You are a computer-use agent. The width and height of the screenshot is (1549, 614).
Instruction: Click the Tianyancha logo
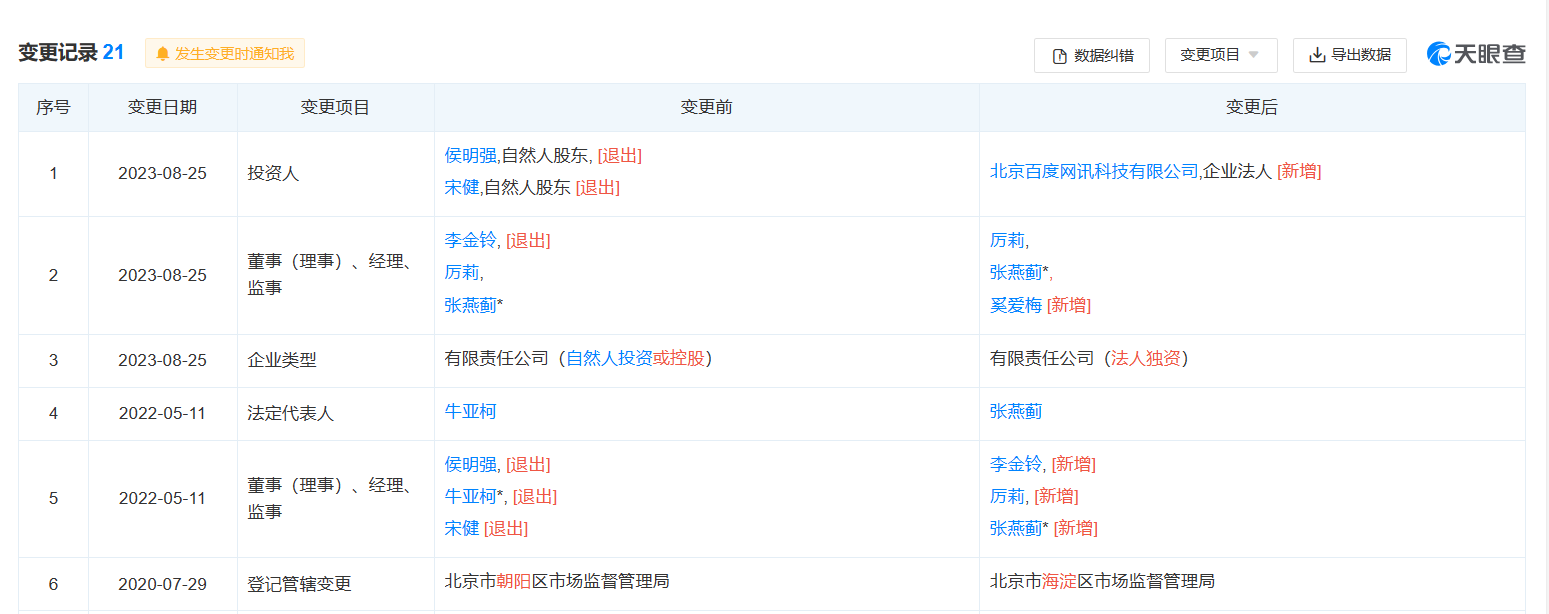tap(1476, 54)
